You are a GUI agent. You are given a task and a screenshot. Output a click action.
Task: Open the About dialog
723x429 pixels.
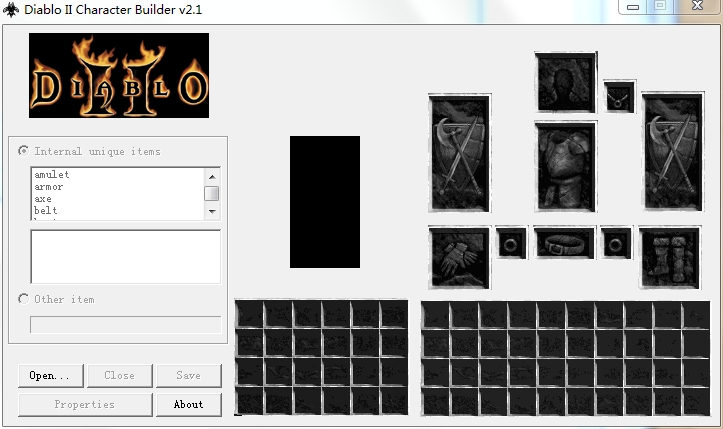[x=189, y=405]
